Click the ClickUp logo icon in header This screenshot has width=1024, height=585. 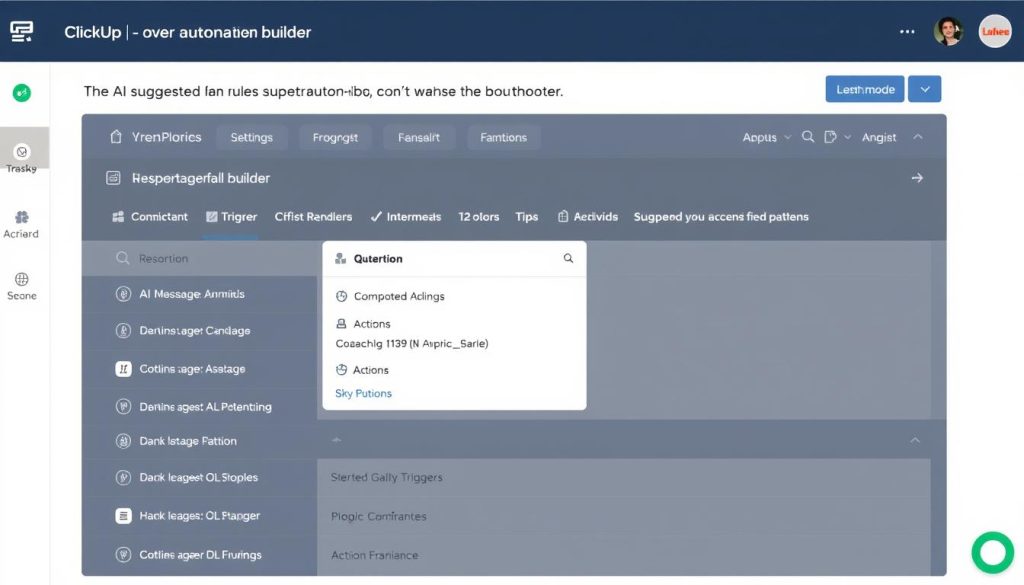tap(21, 31)
